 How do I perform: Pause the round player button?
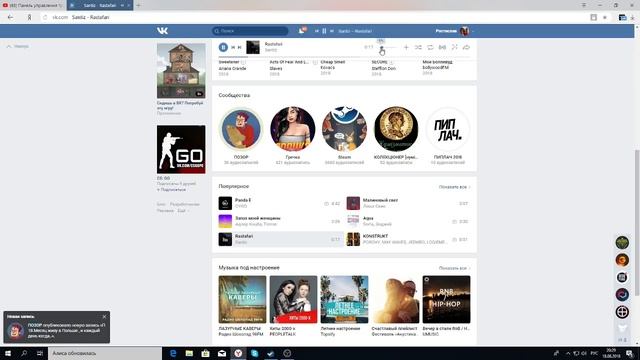(223, 47)
